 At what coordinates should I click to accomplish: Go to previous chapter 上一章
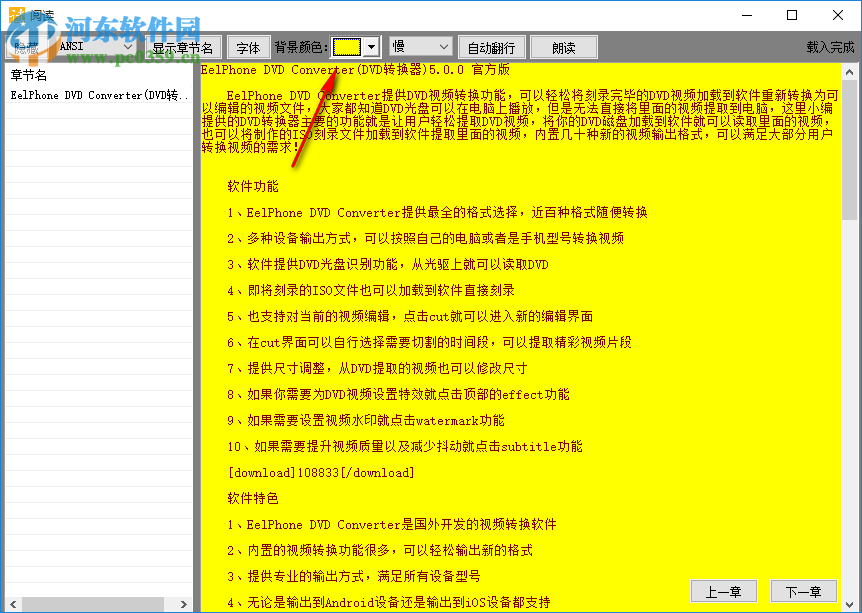pyautogui.click(x=723, y=591)
